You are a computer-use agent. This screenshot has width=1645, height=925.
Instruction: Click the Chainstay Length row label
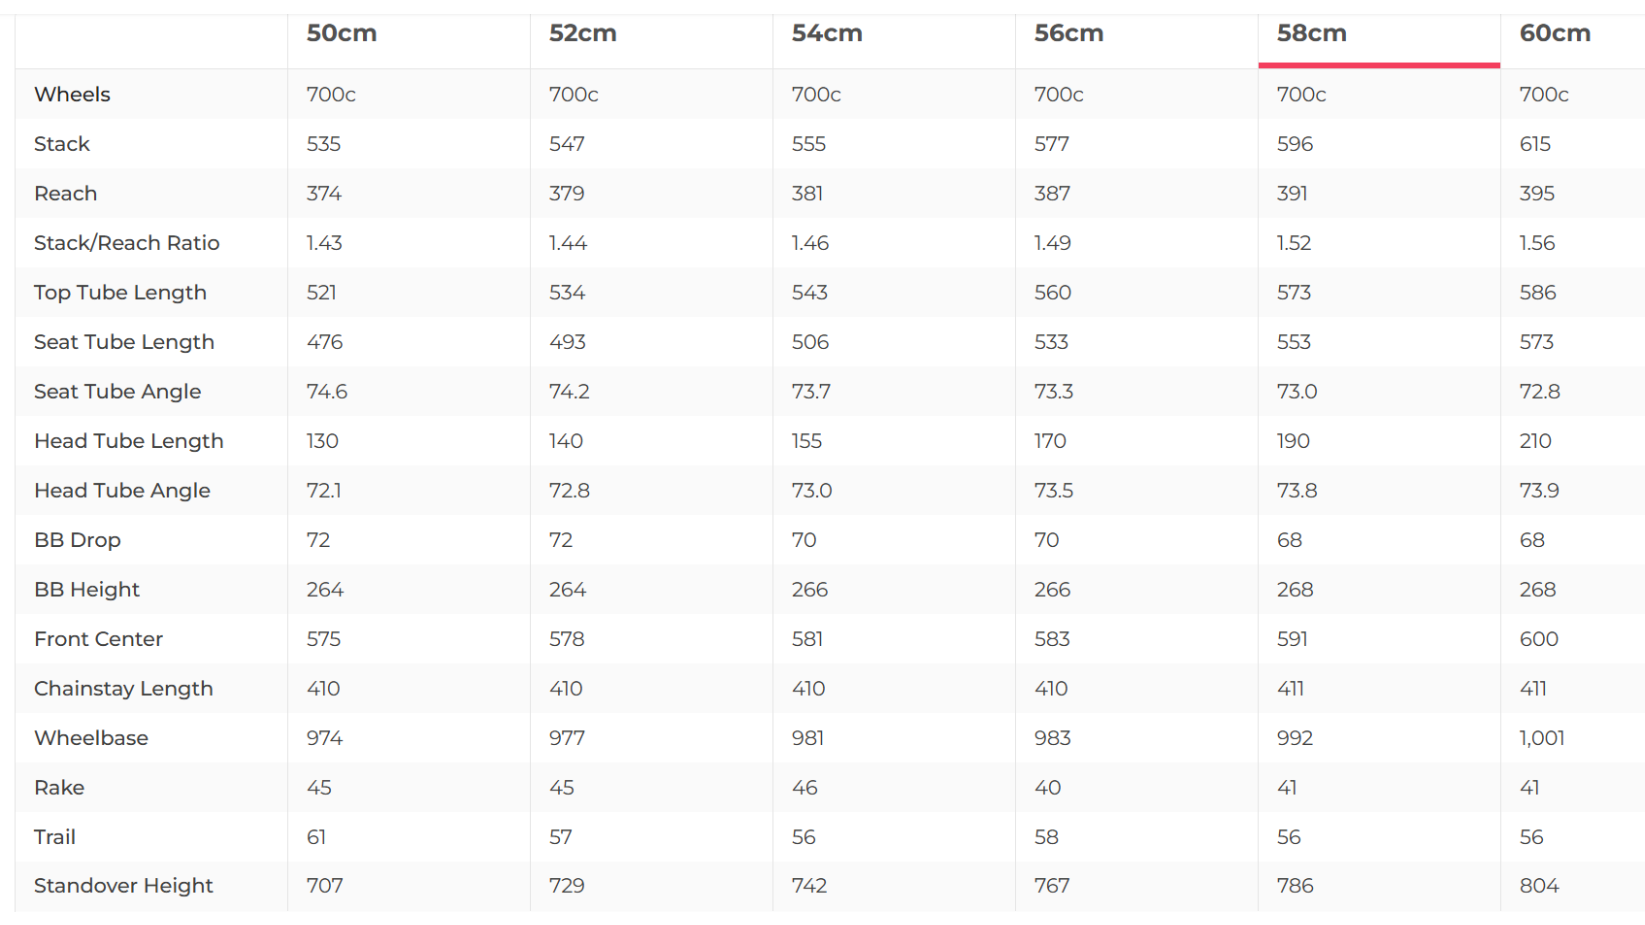click(123, 688)
